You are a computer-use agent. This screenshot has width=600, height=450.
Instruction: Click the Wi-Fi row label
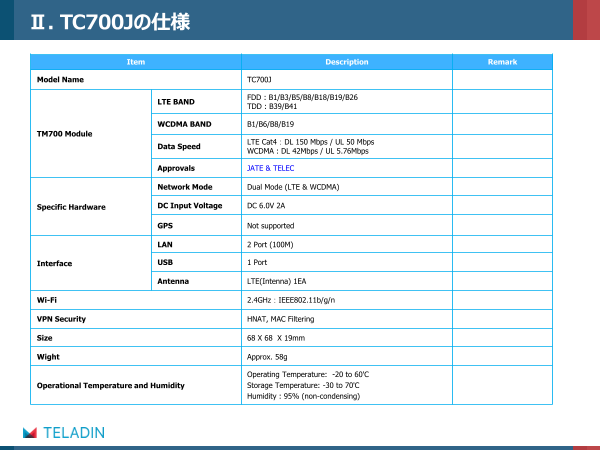pyautogui.click(x=47, y=300)
